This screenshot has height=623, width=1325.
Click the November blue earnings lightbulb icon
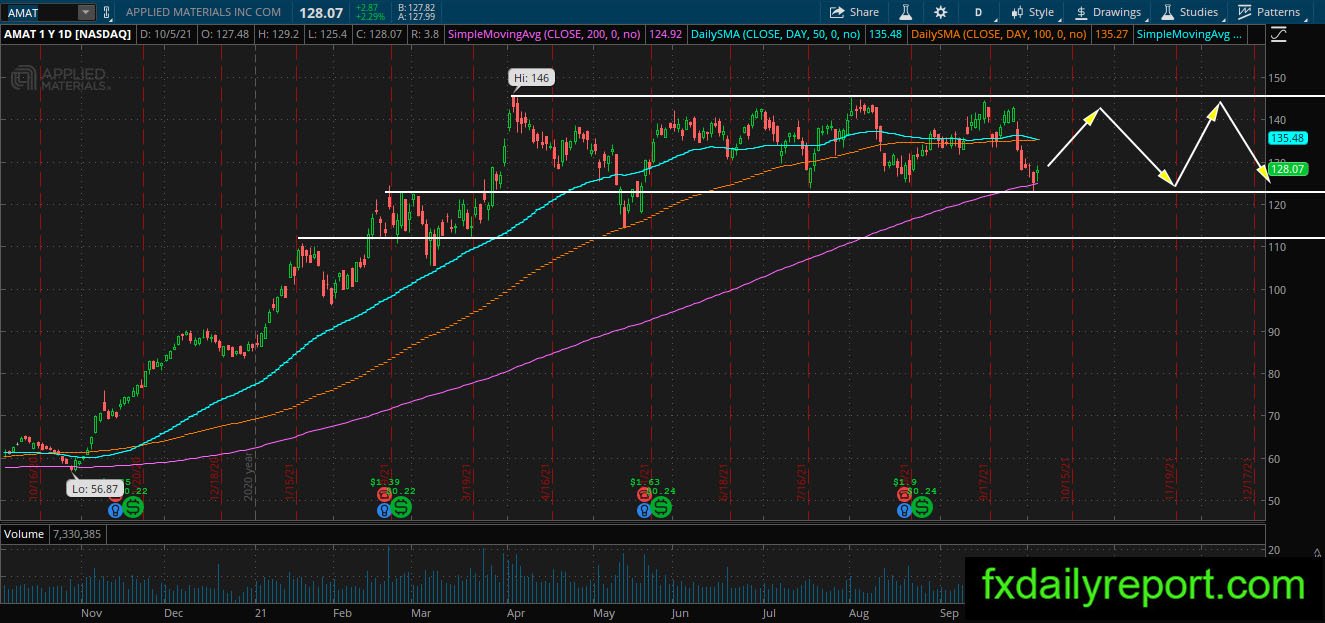[115, 509]
